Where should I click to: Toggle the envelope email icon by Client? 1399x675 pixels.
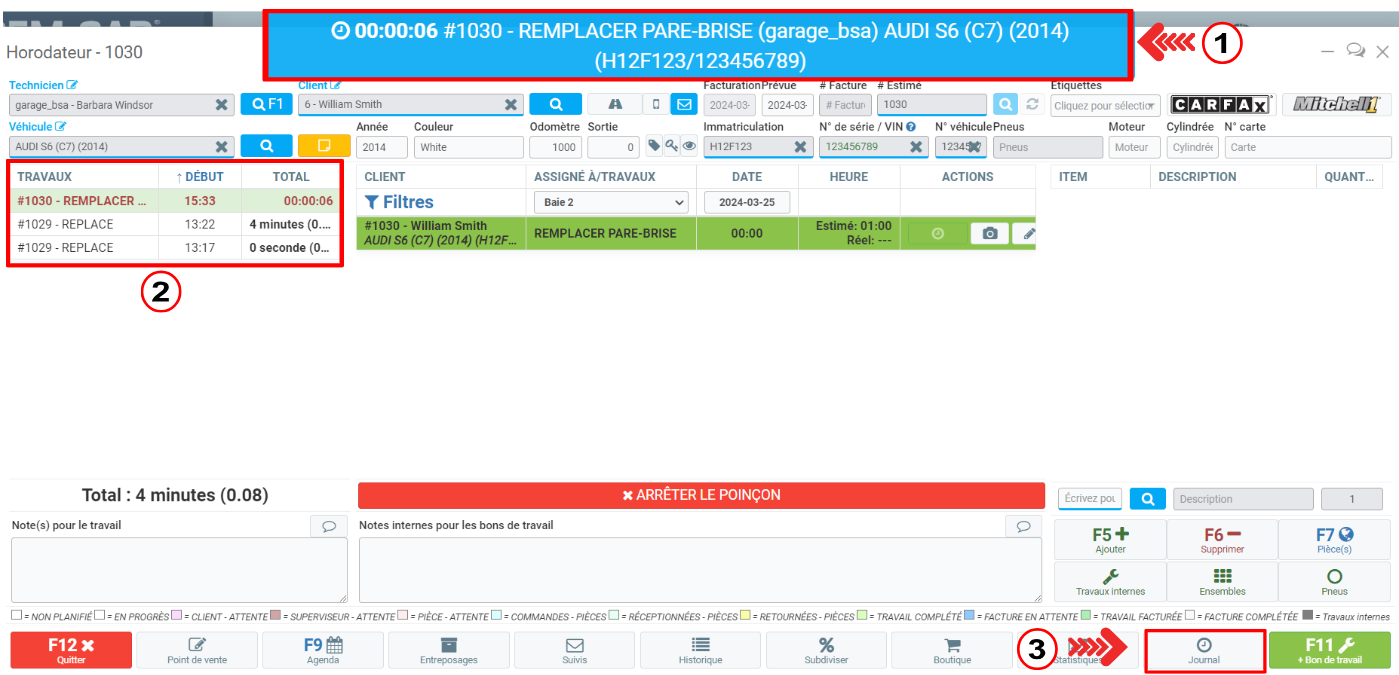[x=683, y=104]
